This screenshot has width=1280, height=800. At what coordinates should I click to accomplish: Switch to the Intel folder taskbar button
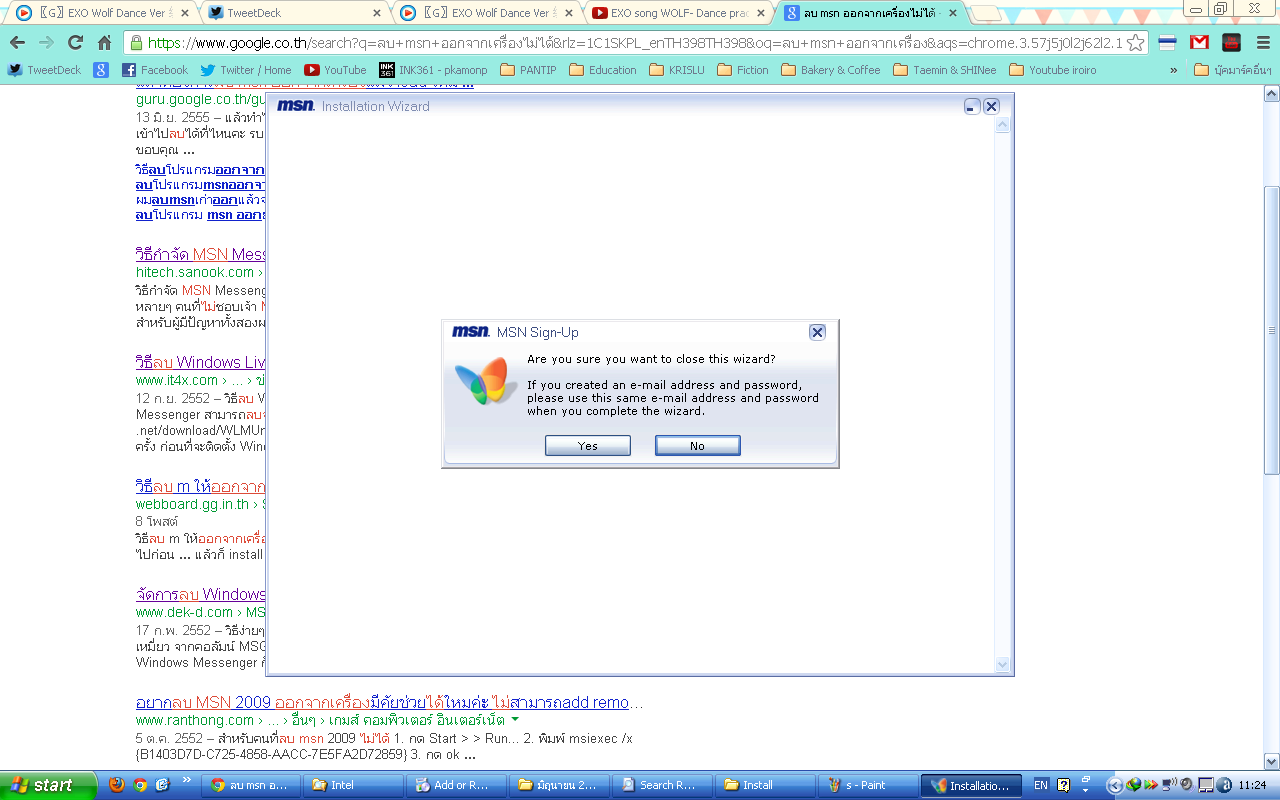pos(353,785)
